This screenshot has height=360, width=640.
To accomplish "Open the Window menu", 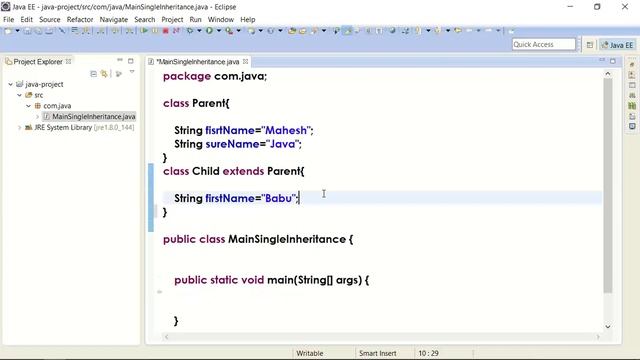I will tap(221, 20).
